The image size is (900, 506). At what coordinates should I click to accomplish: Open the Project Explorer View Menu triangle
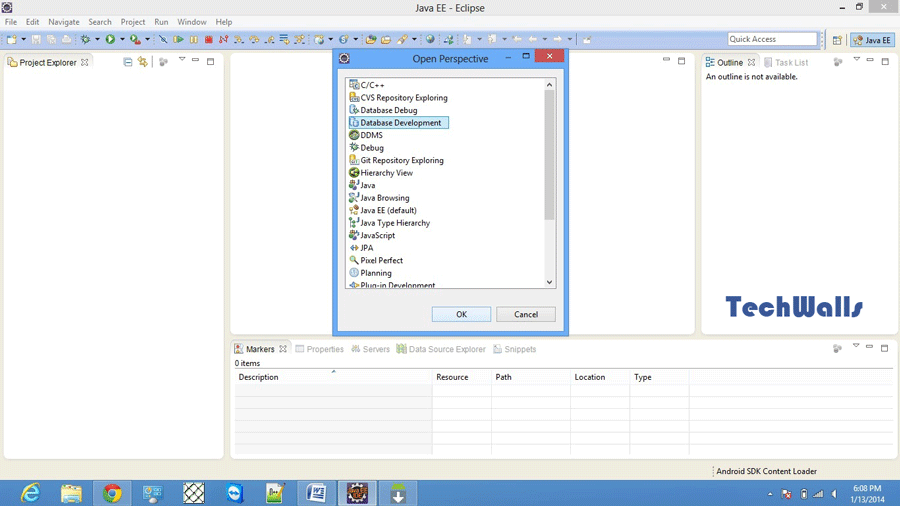point(182,60)
